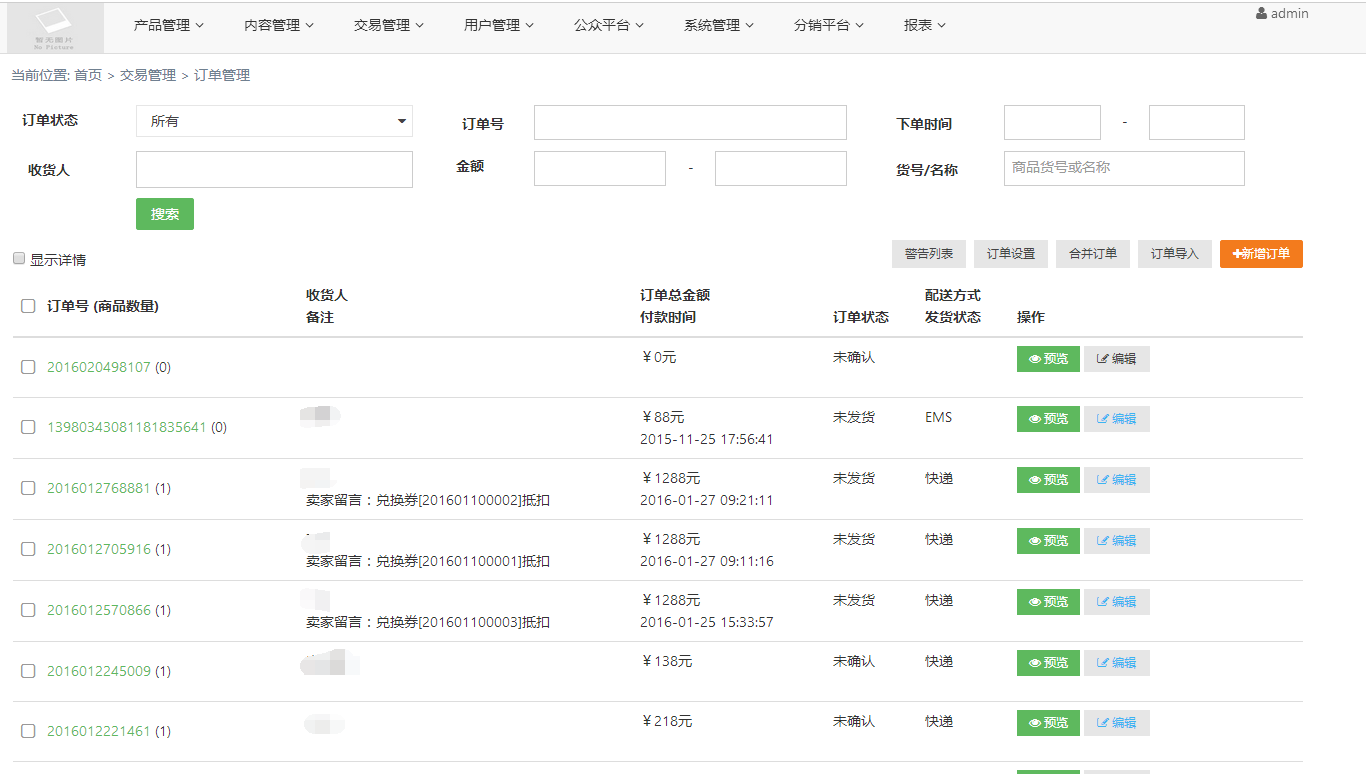
Task: Click 编辑 for order 2016012768881
Action: (1117, 480)
